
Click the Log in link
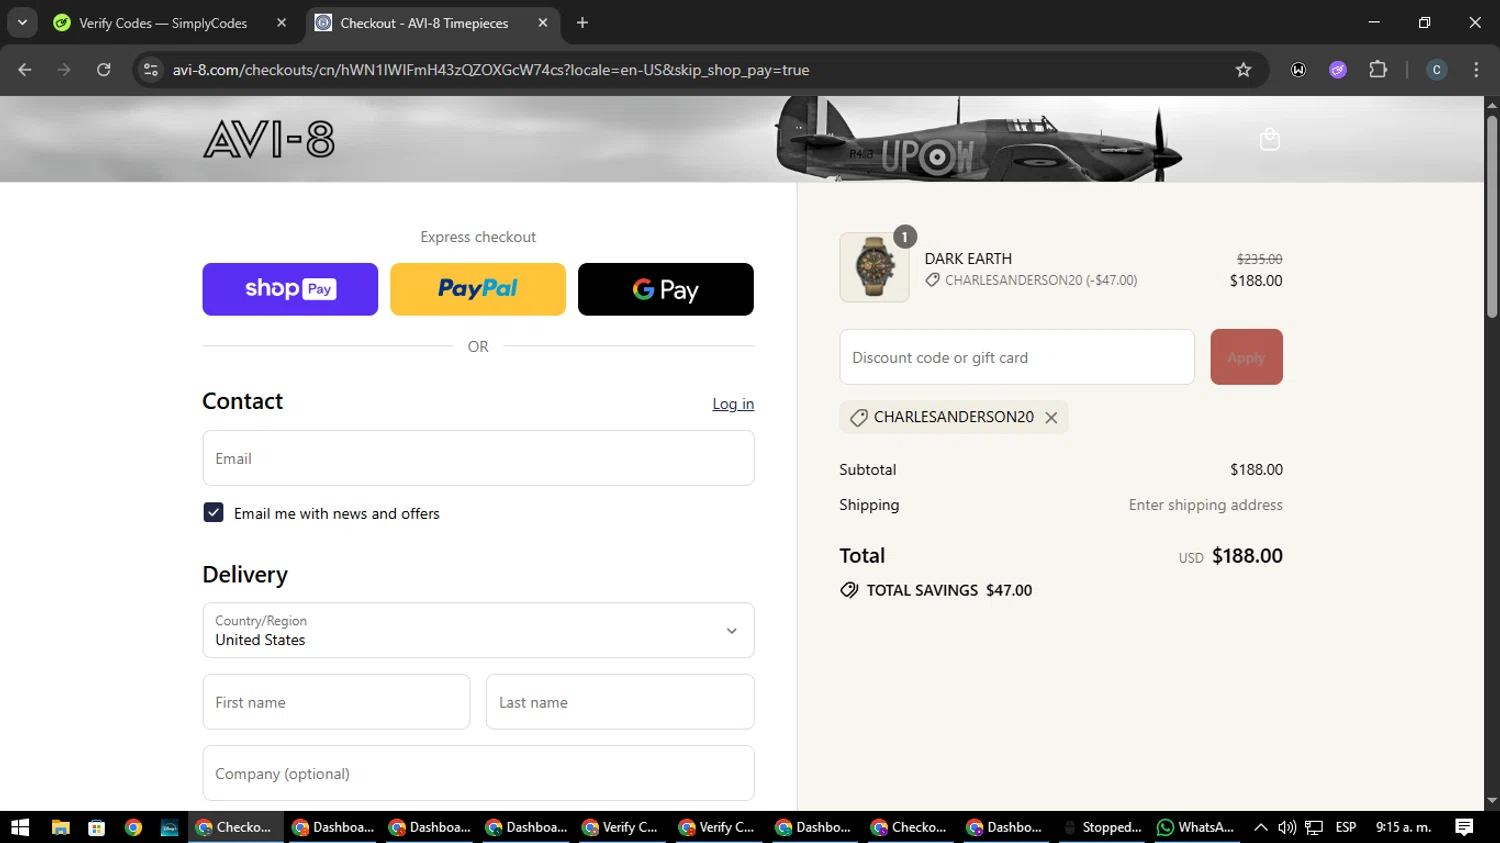pyautogui.click(x=733, y=404)
